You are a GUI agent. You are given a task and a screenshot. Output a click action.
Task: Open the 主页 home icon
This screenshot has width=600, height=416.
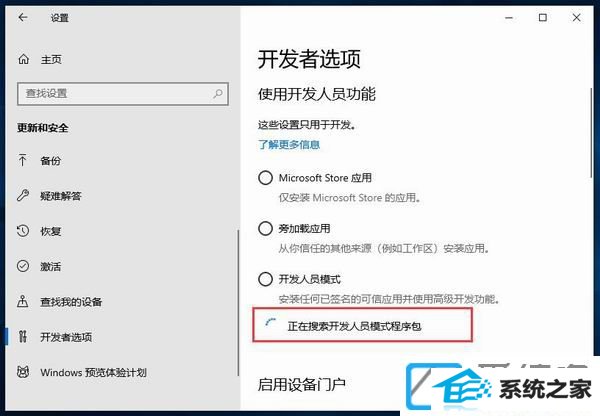[x=24, y=59]
